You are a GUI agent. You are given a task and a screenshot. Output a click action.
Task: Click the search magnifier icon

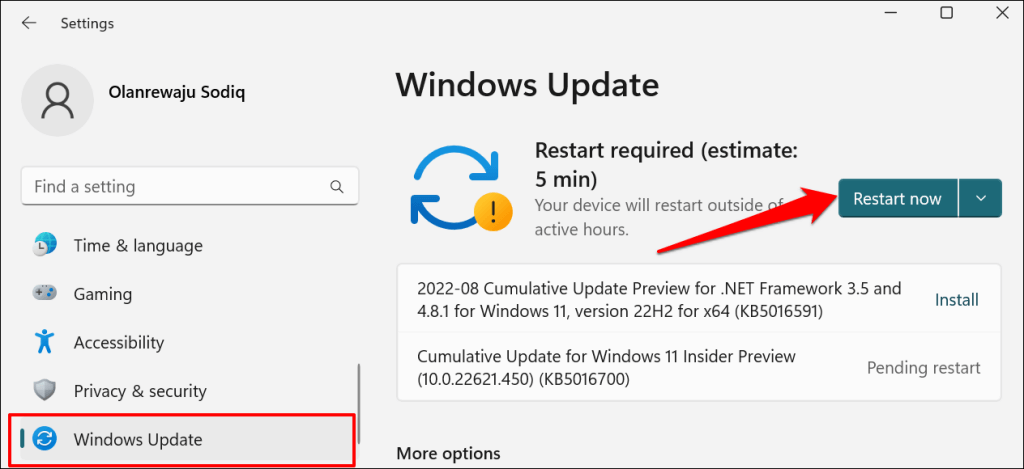[x=337, y=187]
